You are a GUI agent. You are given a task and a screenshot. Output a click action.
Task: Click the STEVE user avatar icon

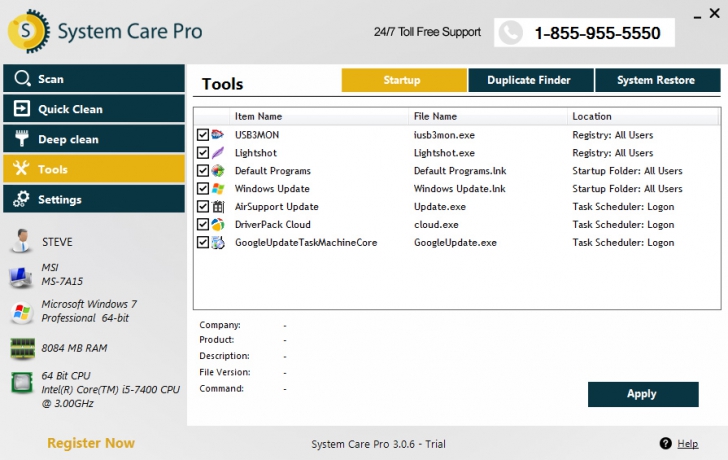[21, 240]
